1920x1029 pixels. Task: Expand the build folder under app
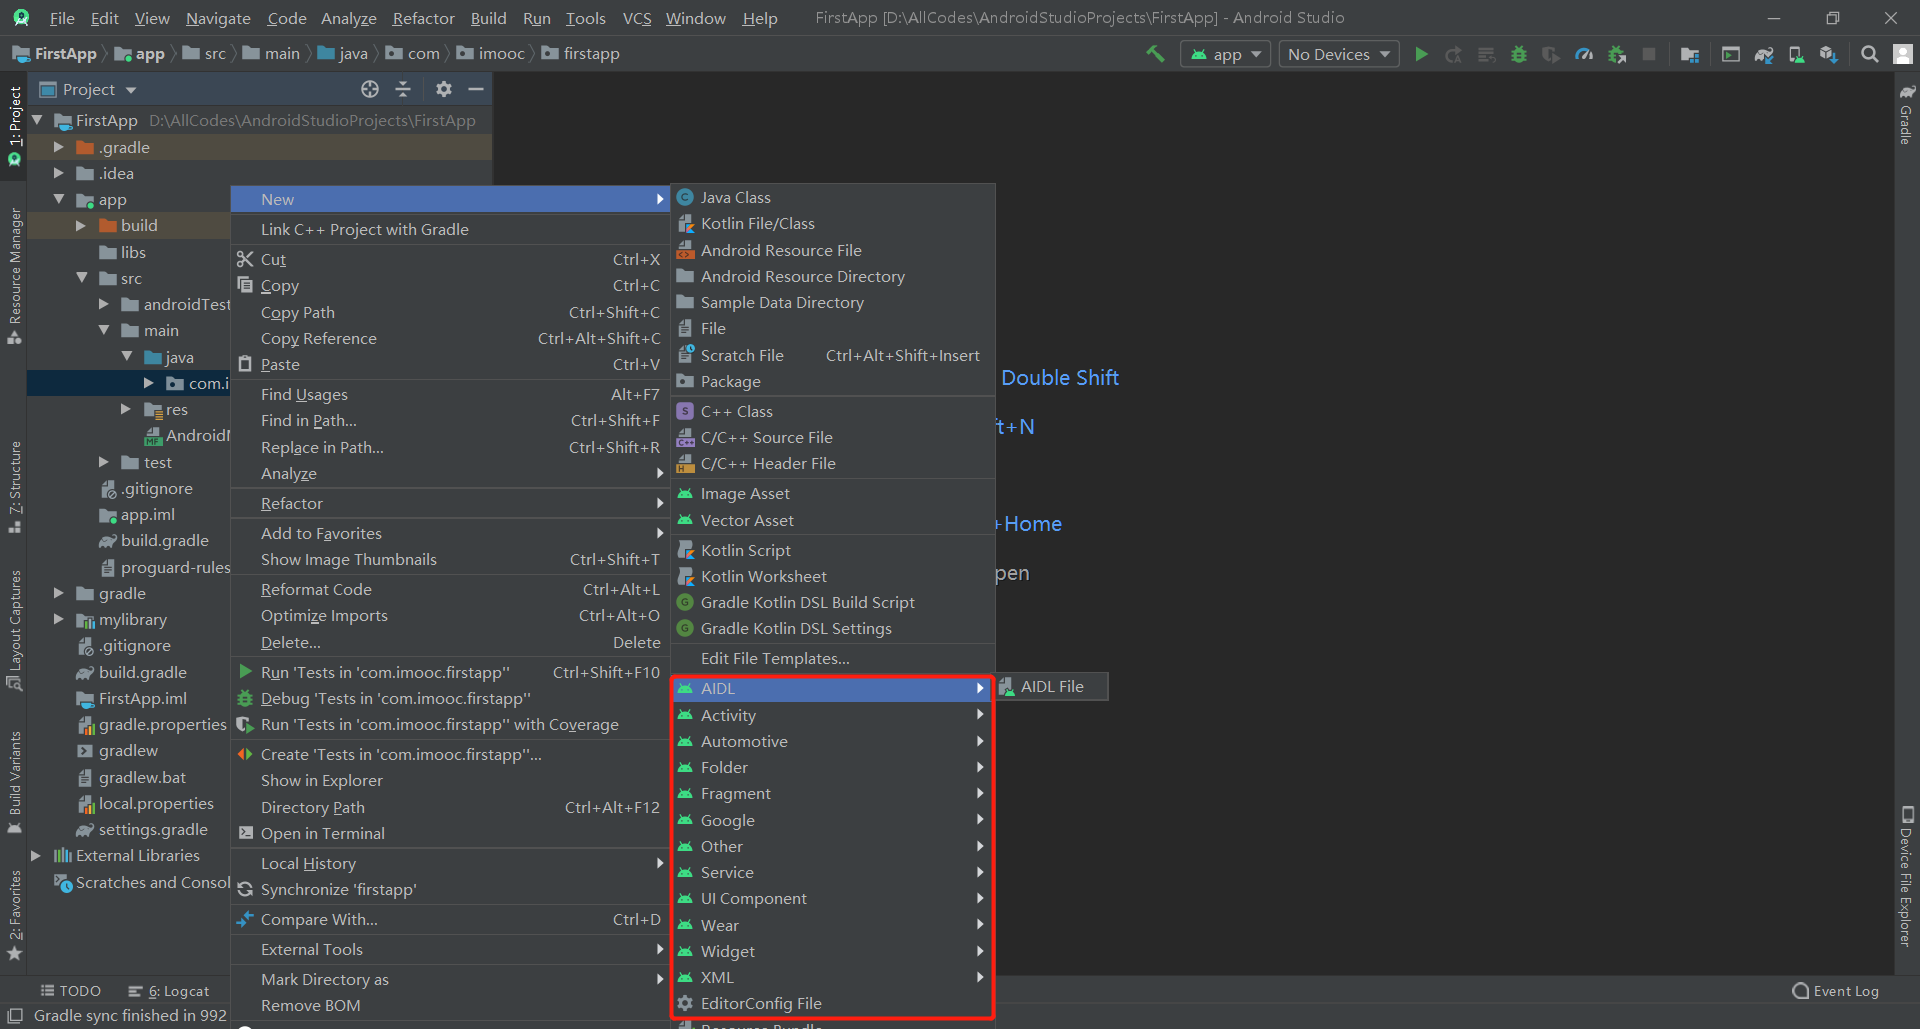click(x=81, y=225)
